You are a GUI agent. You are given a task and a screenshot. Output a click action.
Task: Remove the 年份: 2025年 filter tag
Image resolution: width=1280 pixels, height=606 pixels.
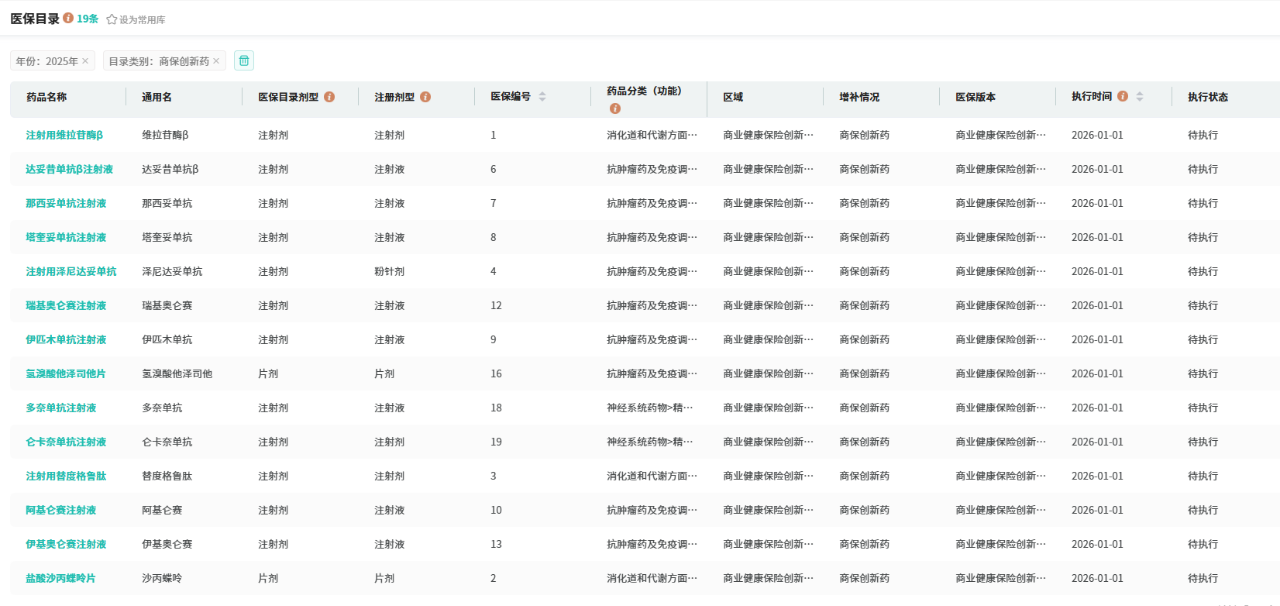(x=85, y=61)
